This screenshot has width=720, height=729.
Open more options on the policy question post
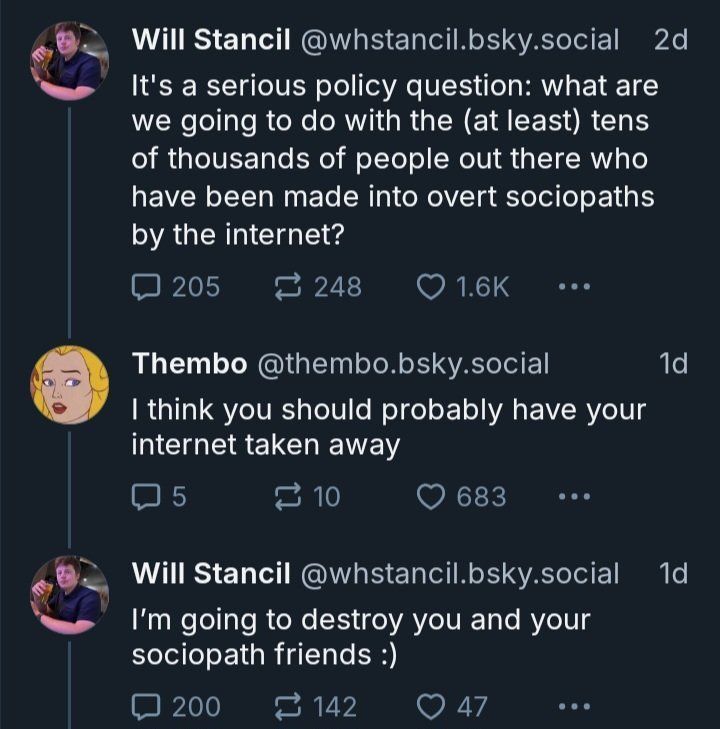tap(574, 287)
